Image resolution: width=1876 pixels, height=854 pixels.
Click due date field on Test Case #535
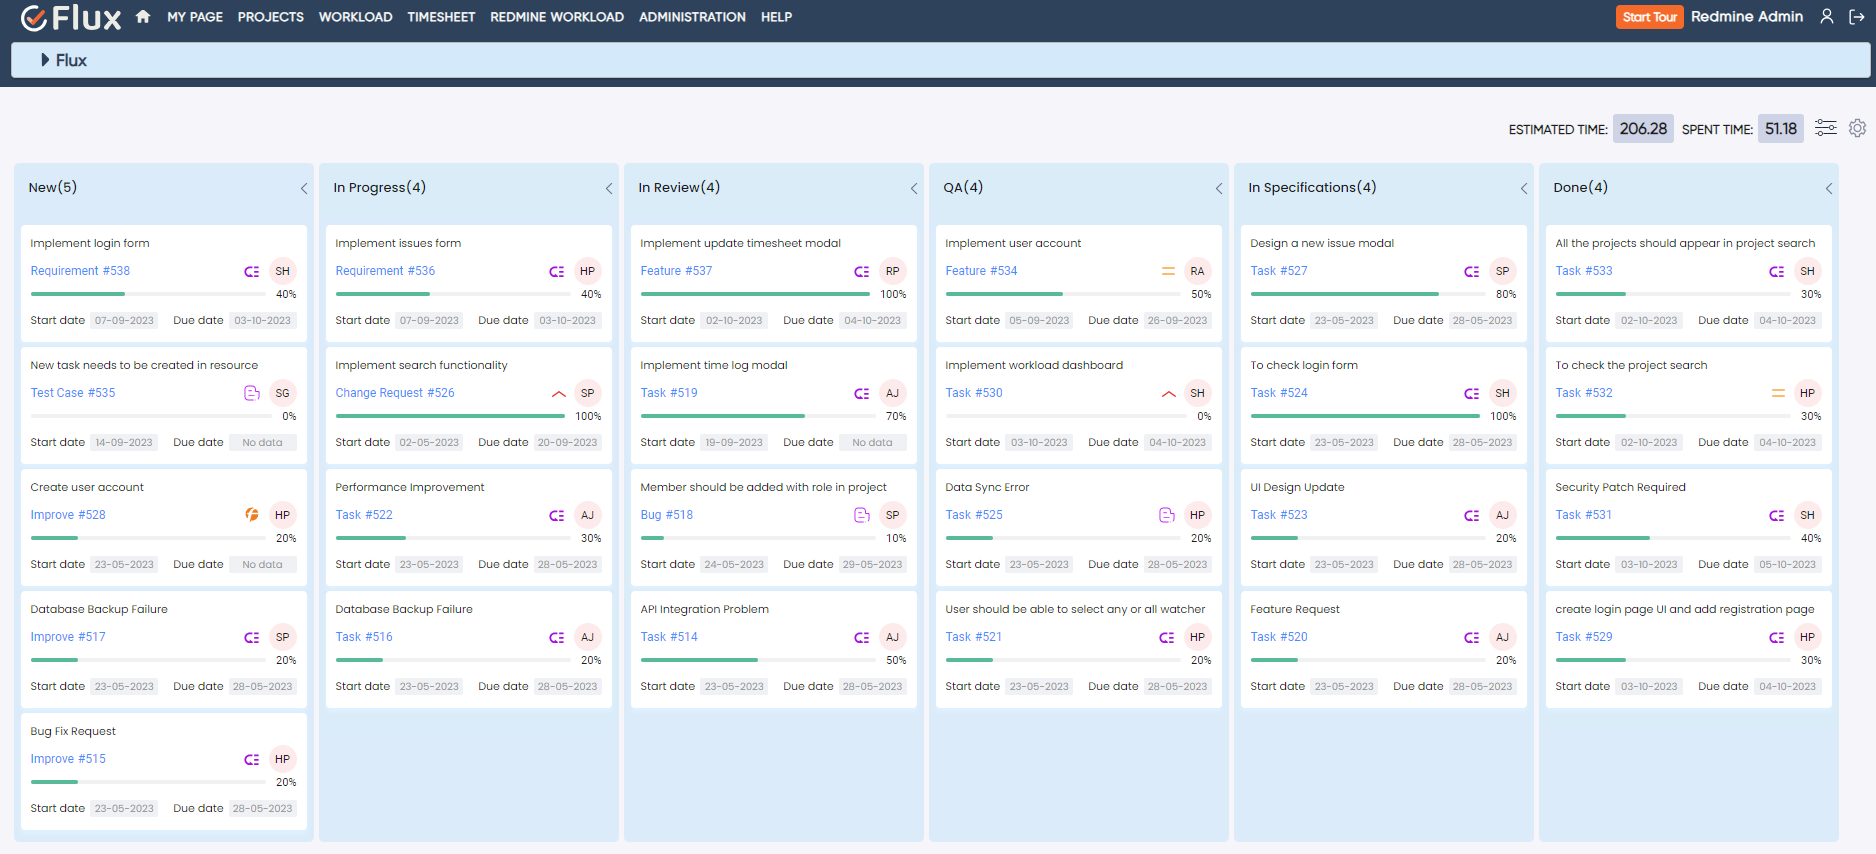(262, 442)
